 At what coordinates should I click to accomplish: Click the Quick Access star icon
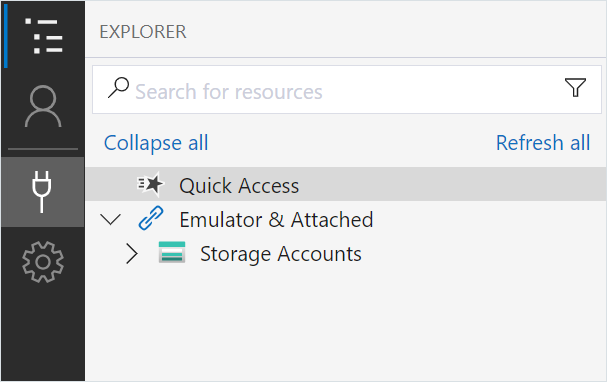(150, 184)
